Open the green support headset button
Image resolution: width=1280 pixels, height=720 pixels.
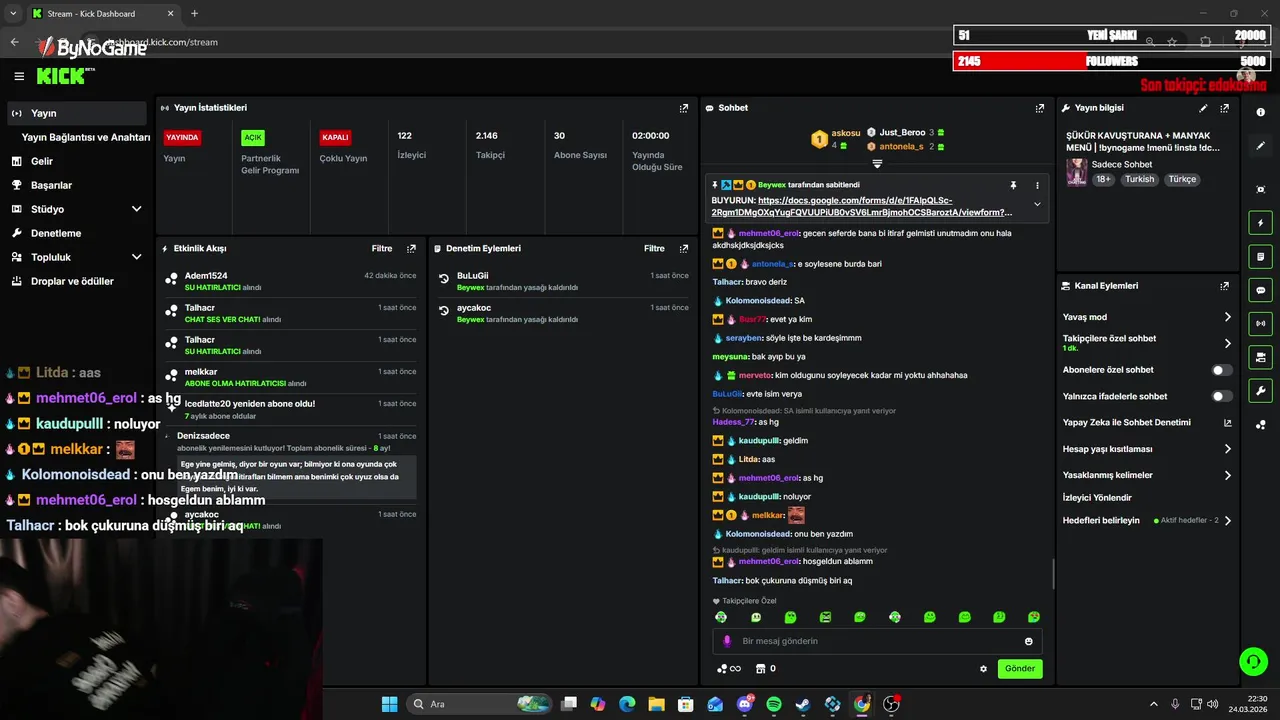coord(1252,661)
